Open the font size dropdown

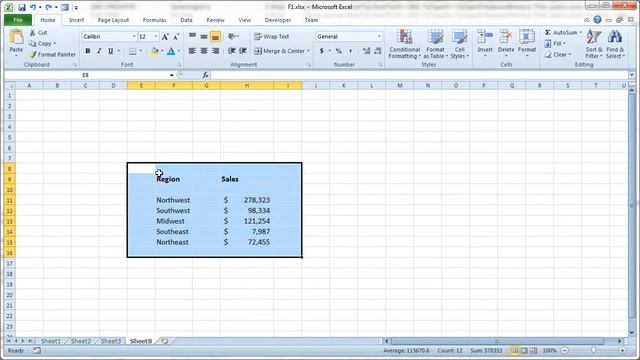click(156, 36)
